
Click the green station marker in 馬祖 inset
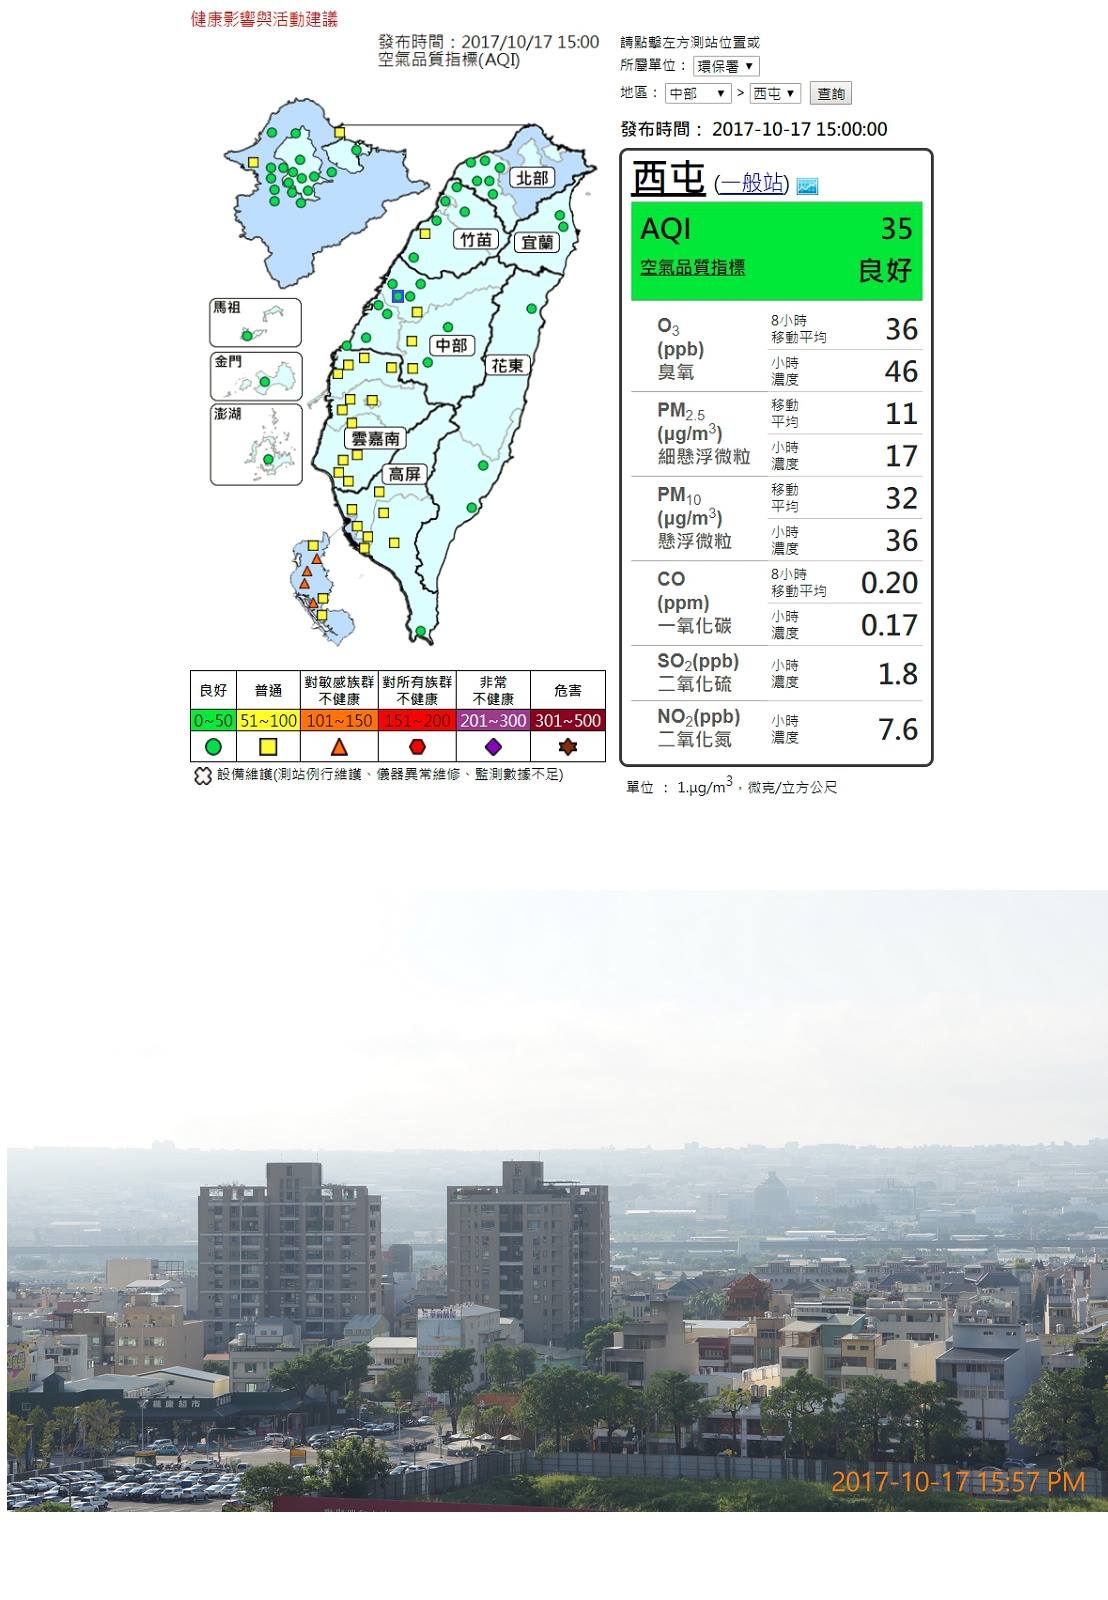pos(247,335)
